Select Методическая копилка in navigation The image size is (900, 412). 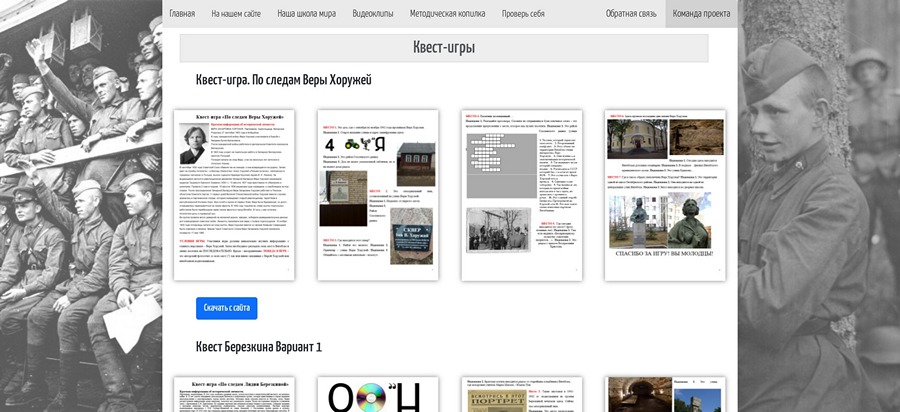(x=447, y=14)
